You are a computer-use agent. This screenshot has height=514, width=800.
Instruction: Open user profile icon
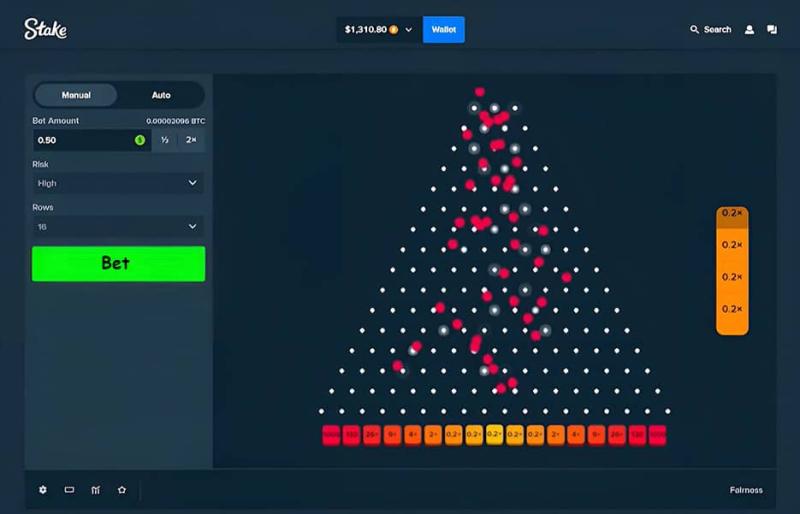tap(749, 30)
